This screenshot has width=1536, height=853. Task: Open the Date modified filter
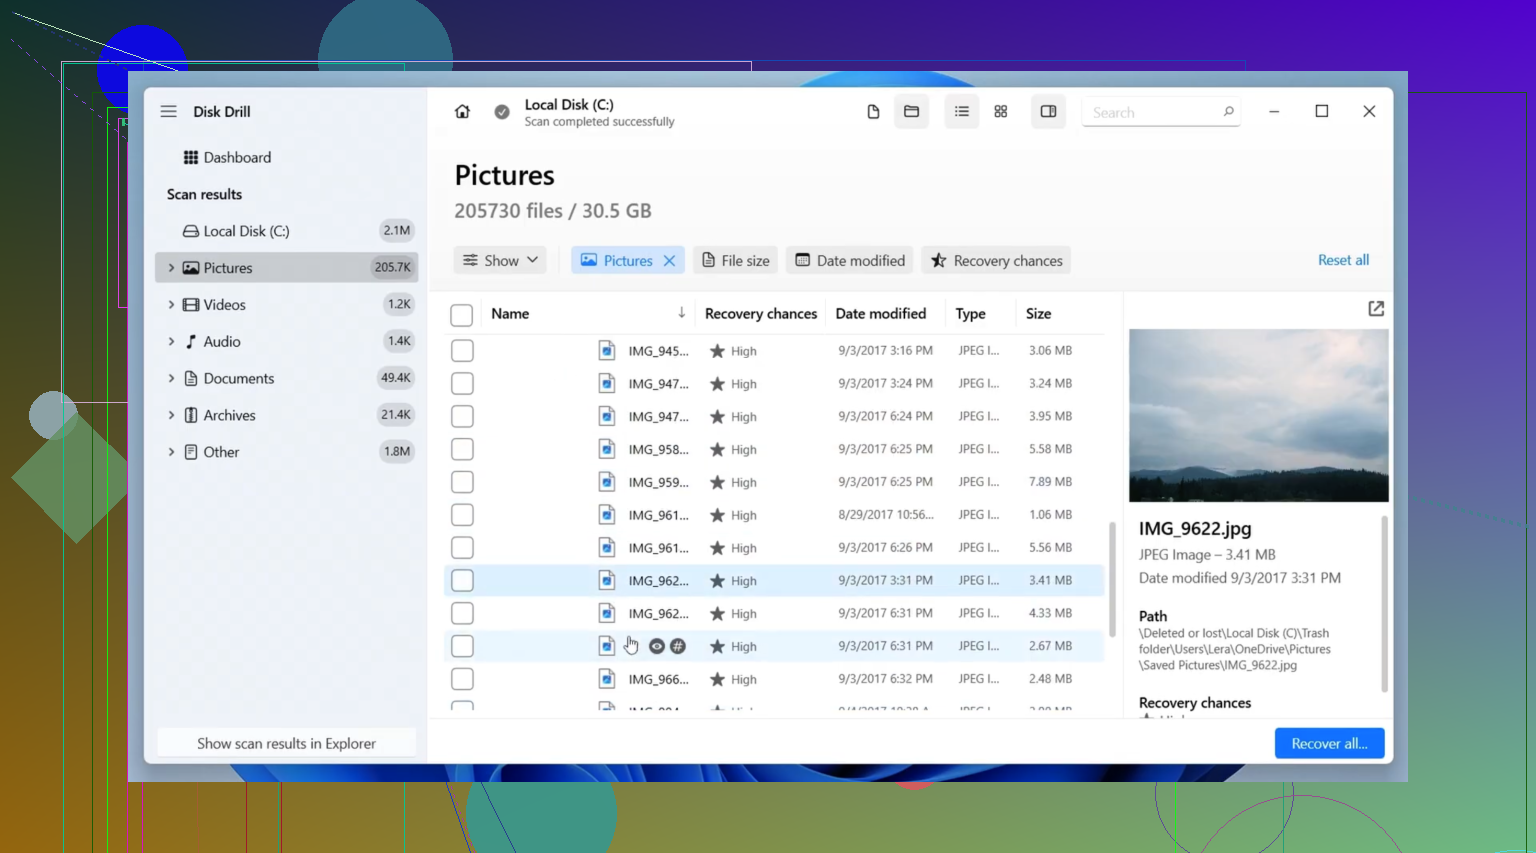pyautogui.click(x=850, y=261)
